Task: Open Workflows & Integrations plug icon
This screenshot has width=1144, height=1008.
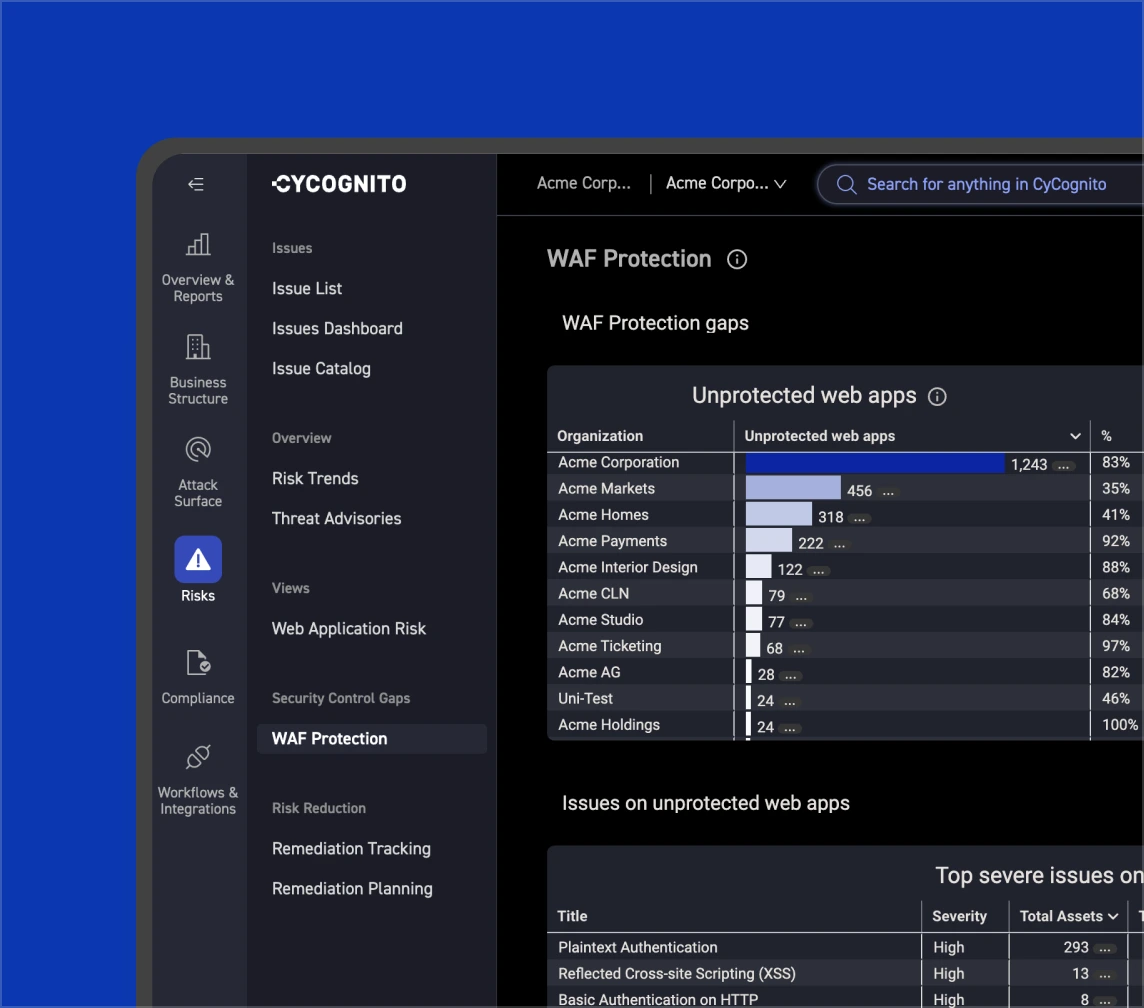Action: [x=198, y=757]
